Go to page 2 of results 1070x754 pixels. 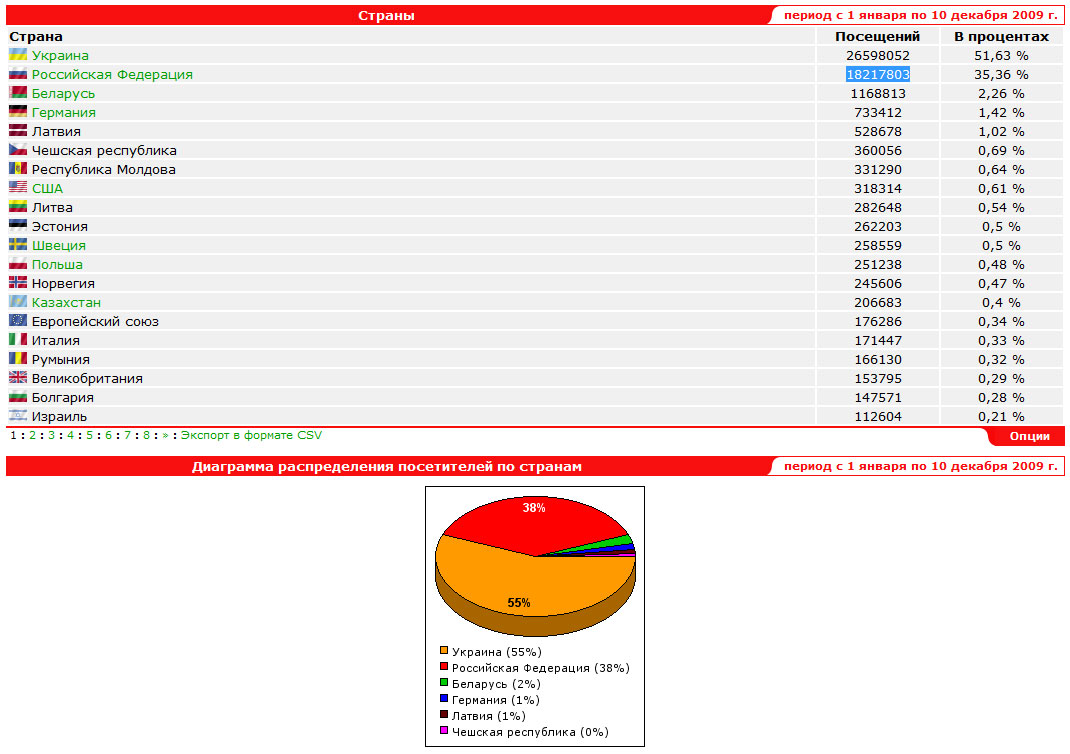(x=32, y=435)
